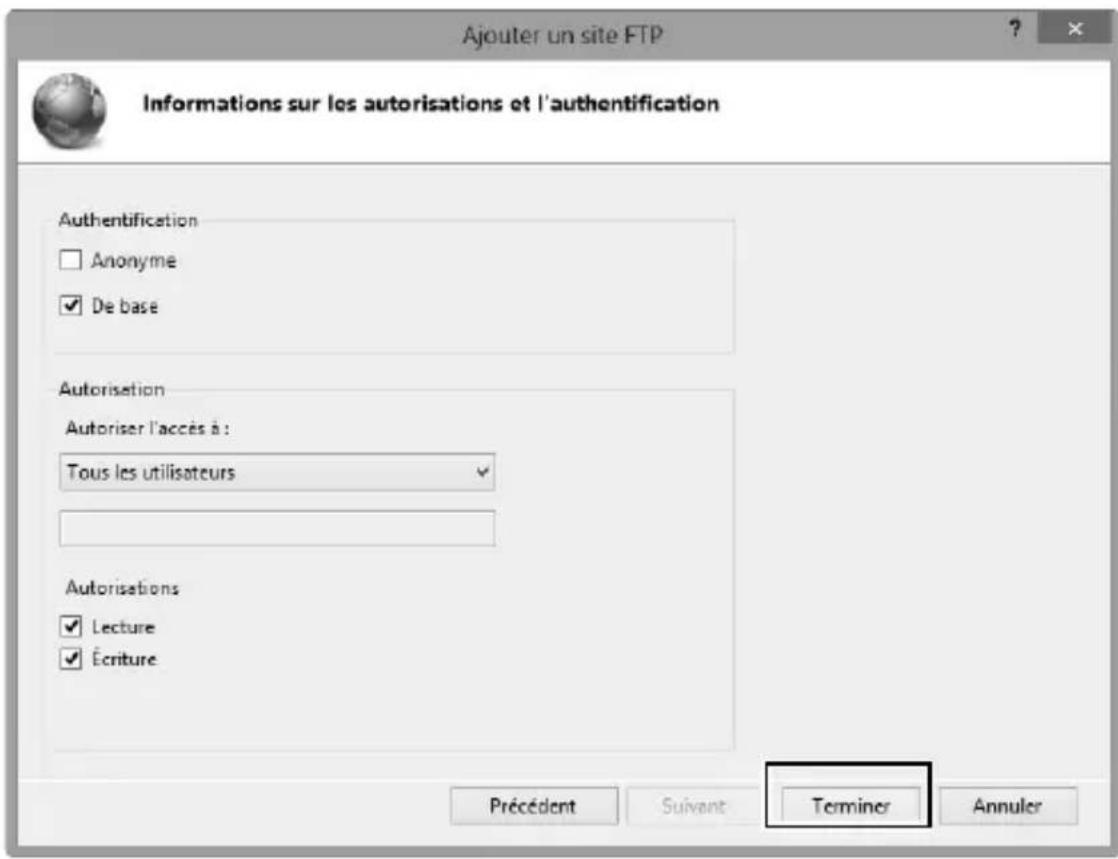Click the 'Autorisations' label
The height and width of the screenshot is (859, 1118).
[122, 588]
